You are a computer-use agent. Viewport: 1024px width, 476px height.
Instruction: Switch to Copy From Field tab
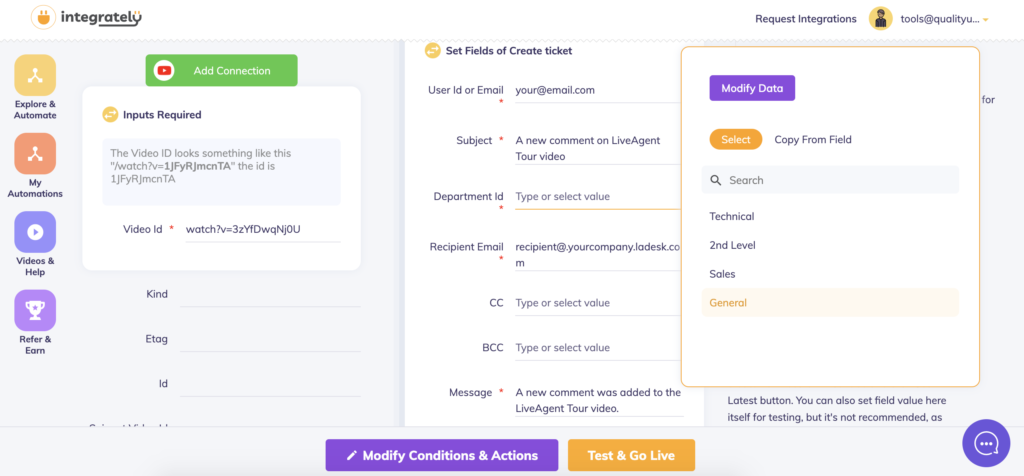pos(813,140)
